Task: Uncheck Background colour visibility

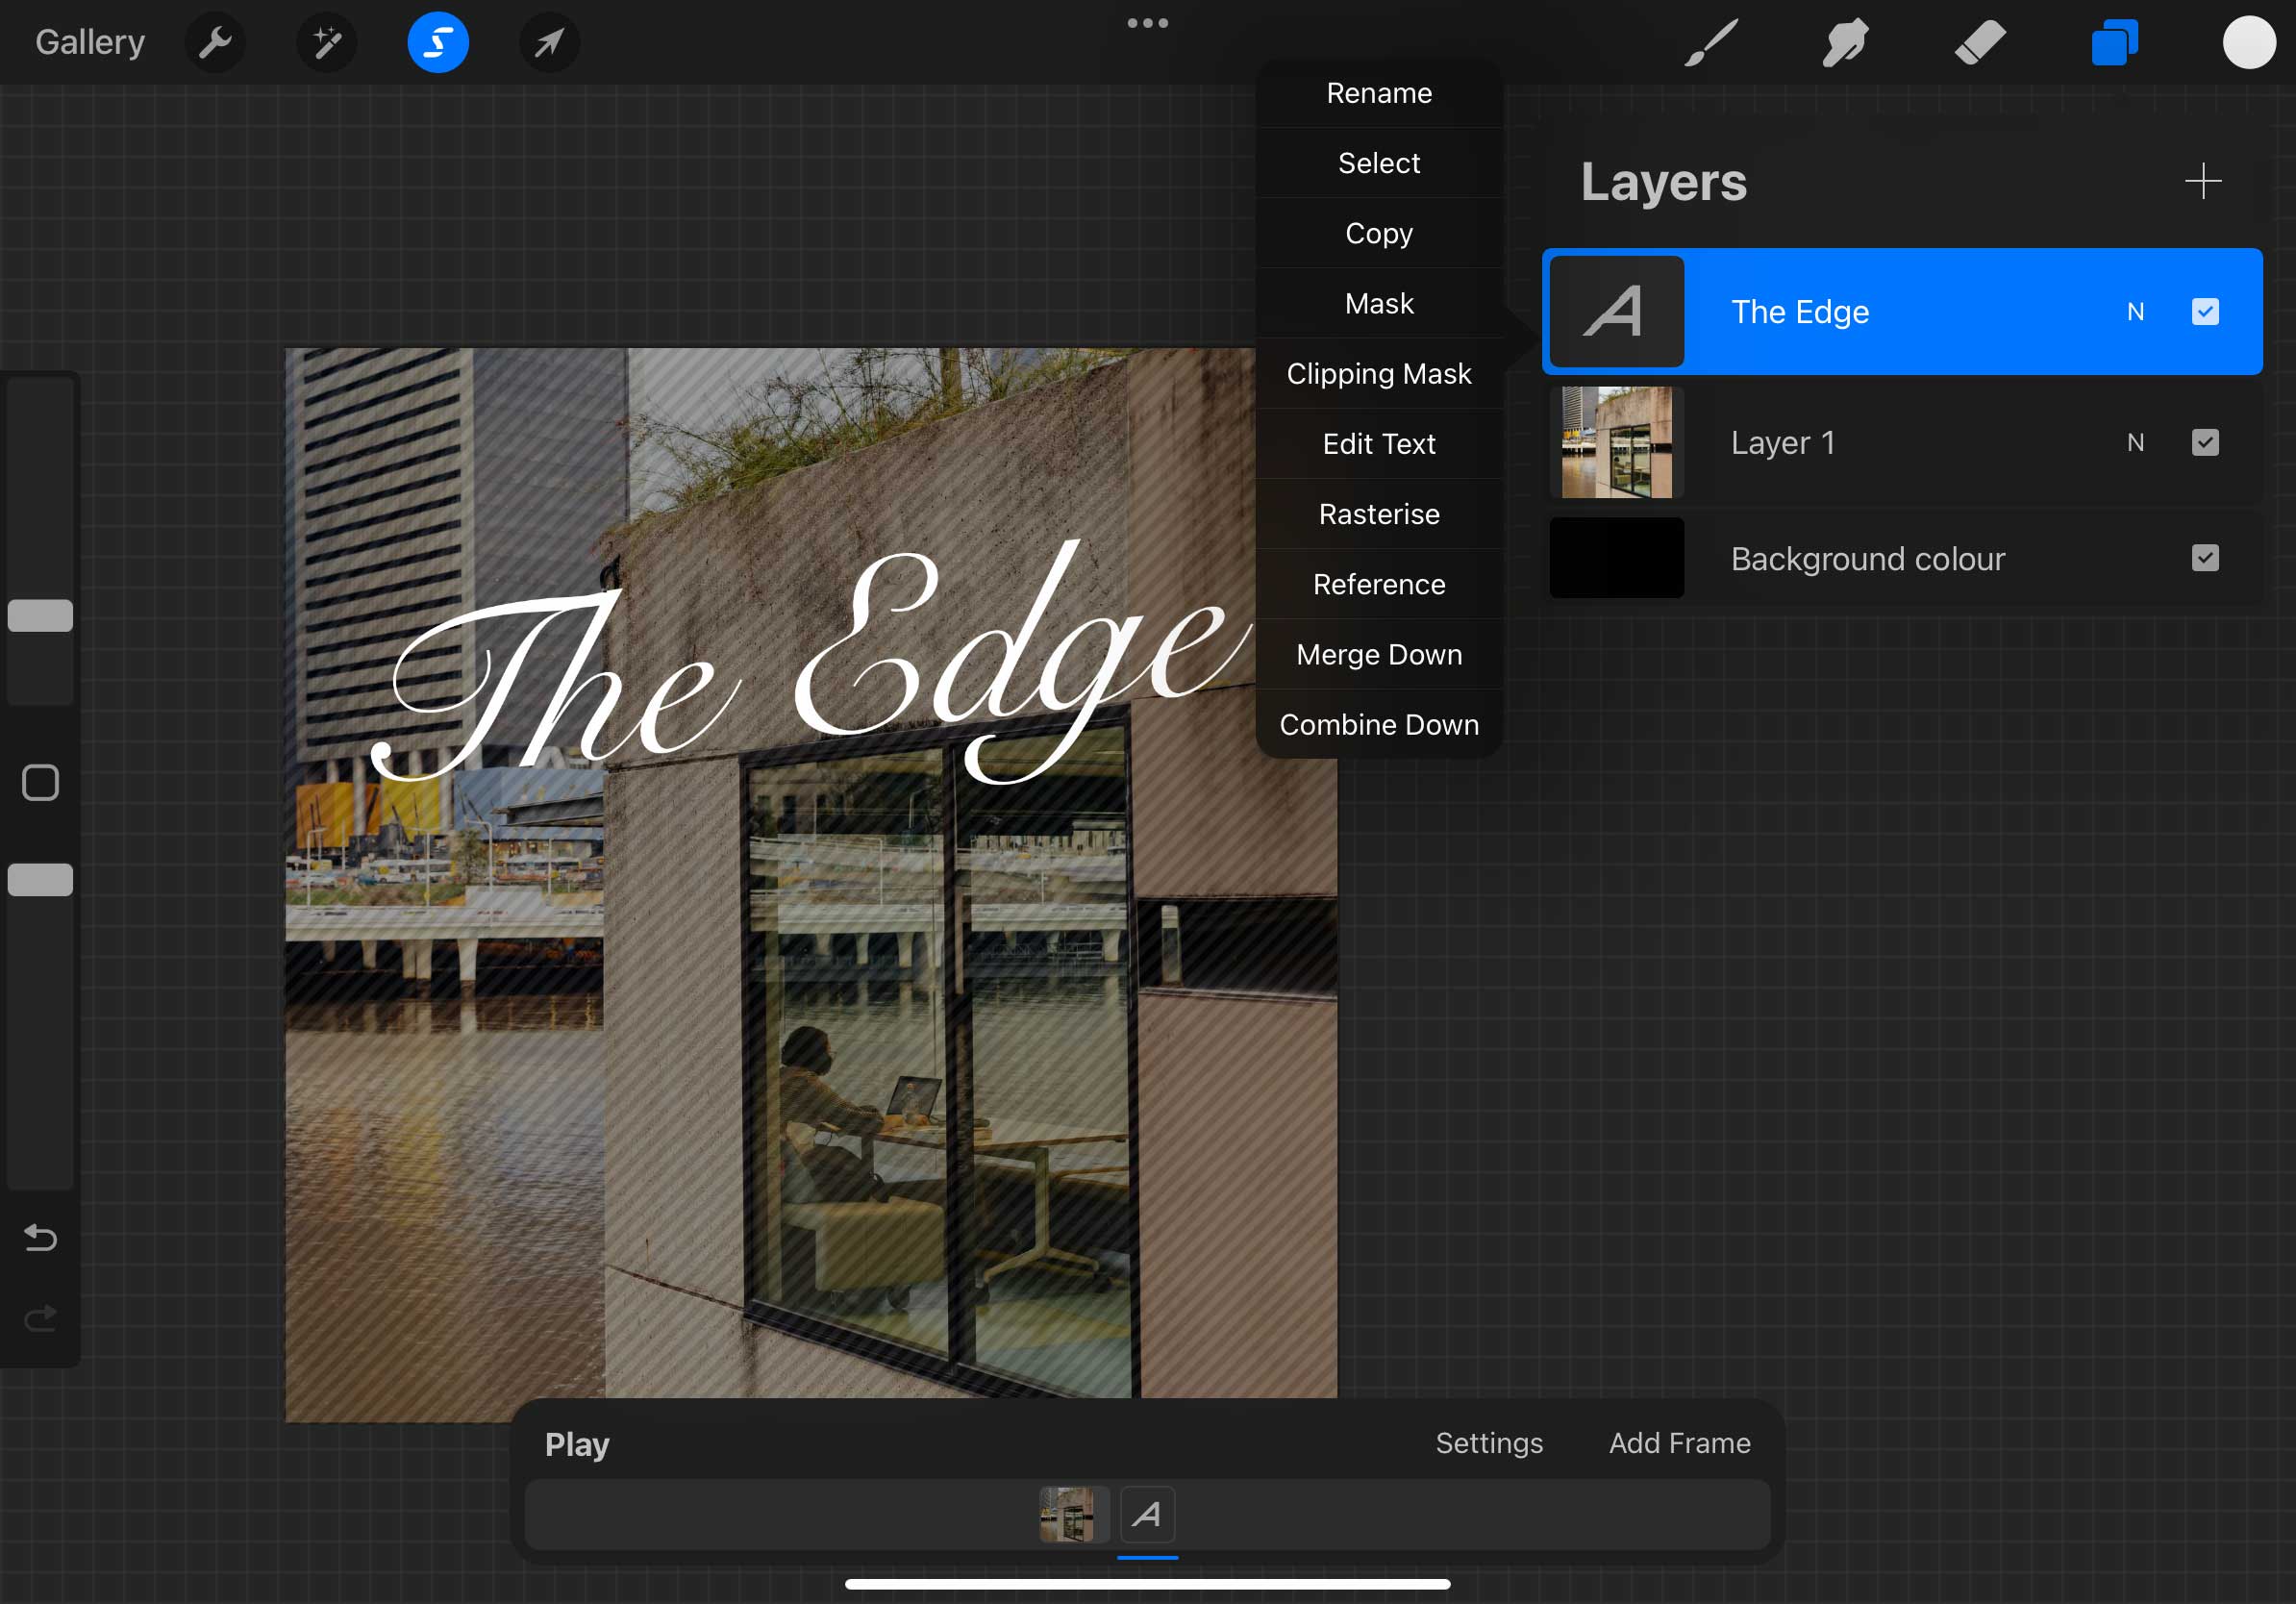Action: point(2205,558)
